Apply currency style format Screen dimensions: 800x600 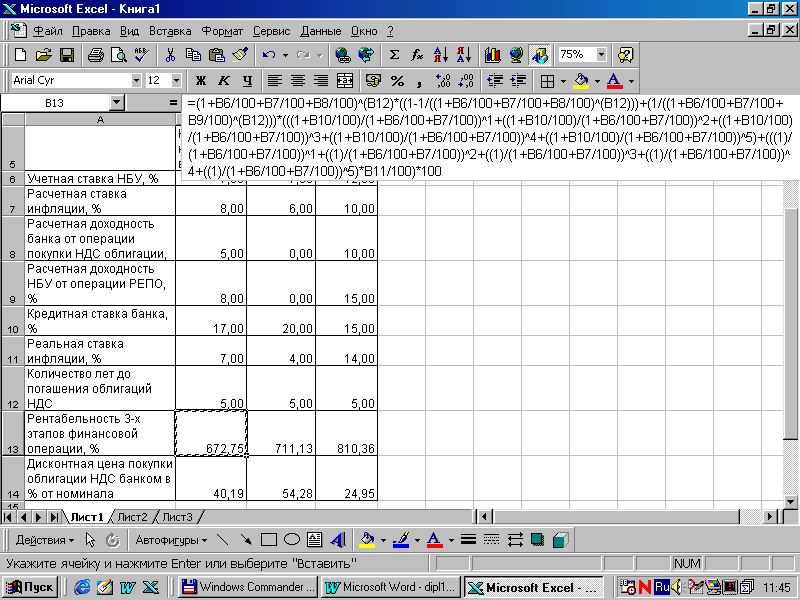pos(373,81)
